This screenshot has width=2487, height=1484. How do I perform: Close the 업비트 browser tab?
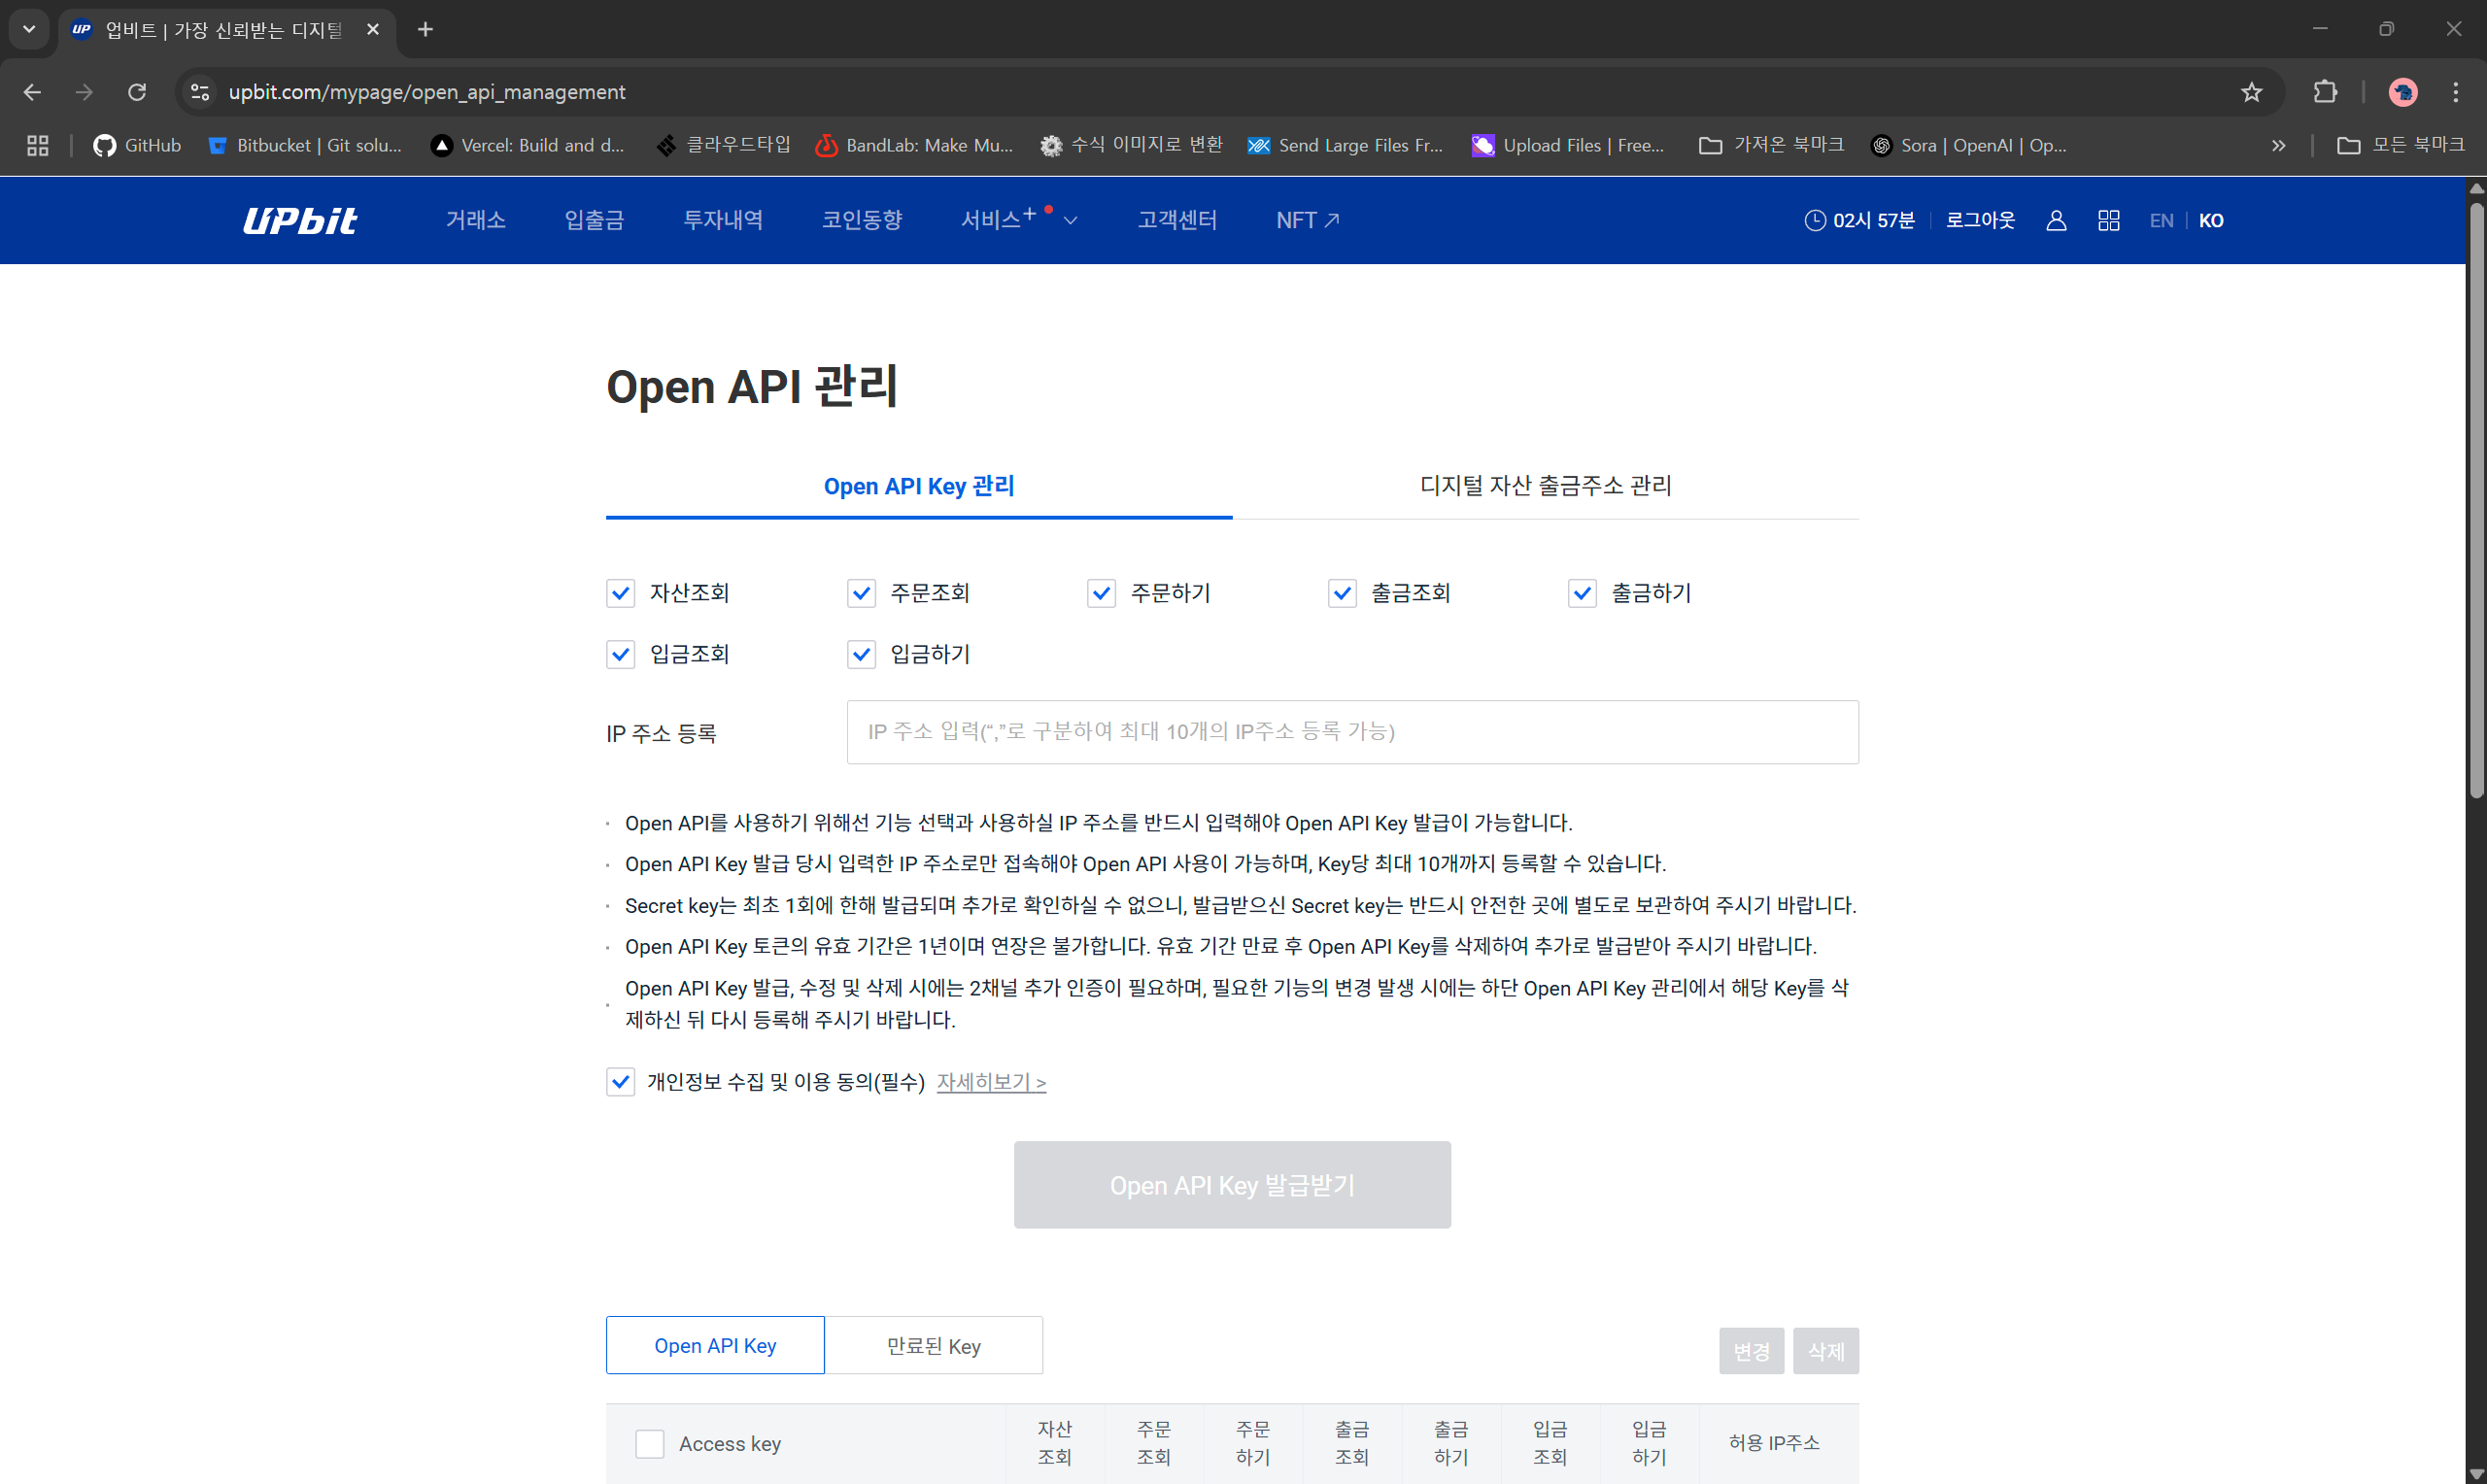(372, 30)
